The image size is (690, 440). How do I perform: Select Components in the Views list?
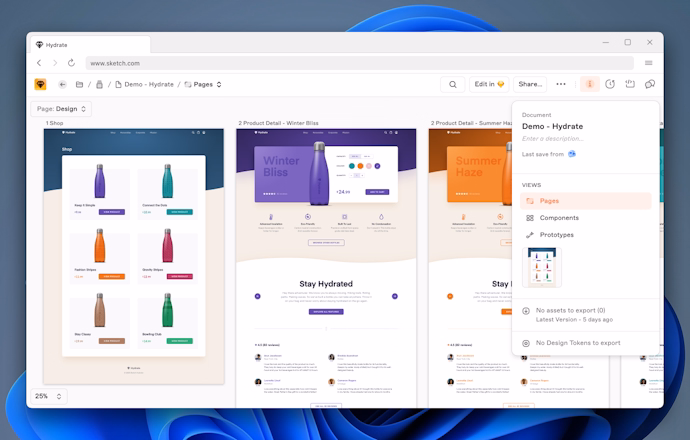pyautogui.click(x=558, y=217)
